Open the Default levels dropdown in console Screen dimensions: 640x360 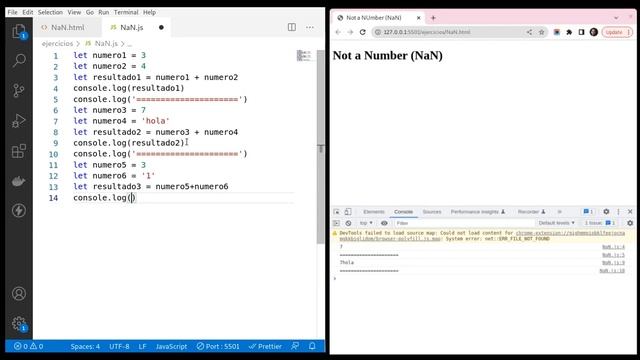coord(556,223)
